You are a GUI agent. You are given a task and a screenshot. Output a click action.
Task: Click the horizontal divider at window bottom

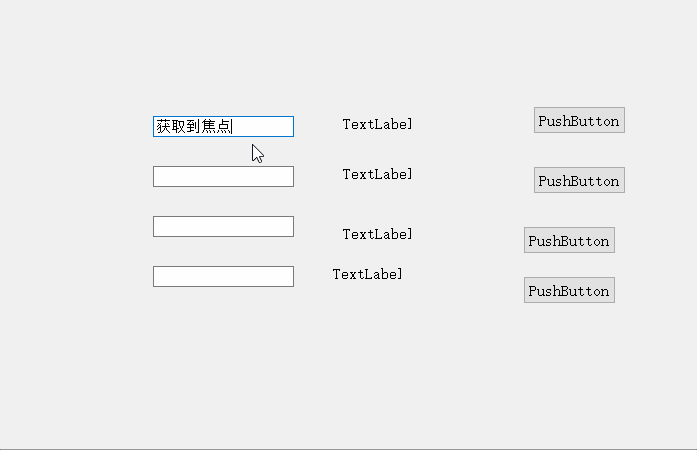pos(348,448)
